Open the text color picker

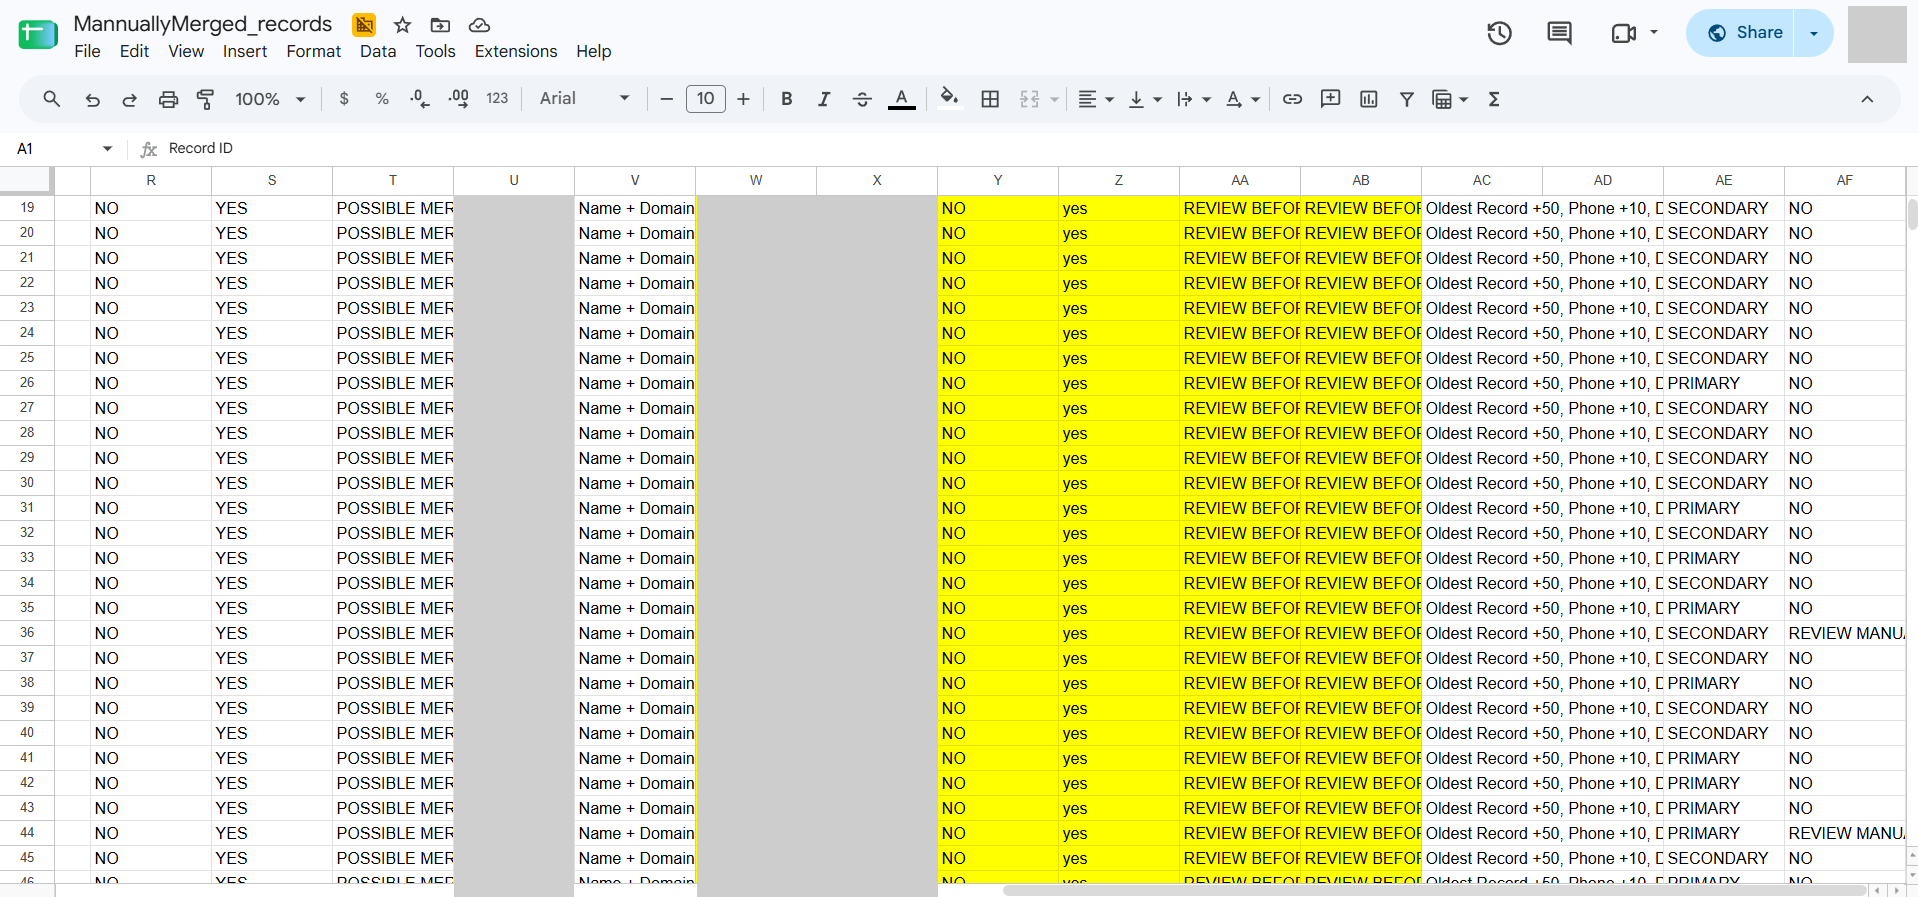click(x=902, y=99)
